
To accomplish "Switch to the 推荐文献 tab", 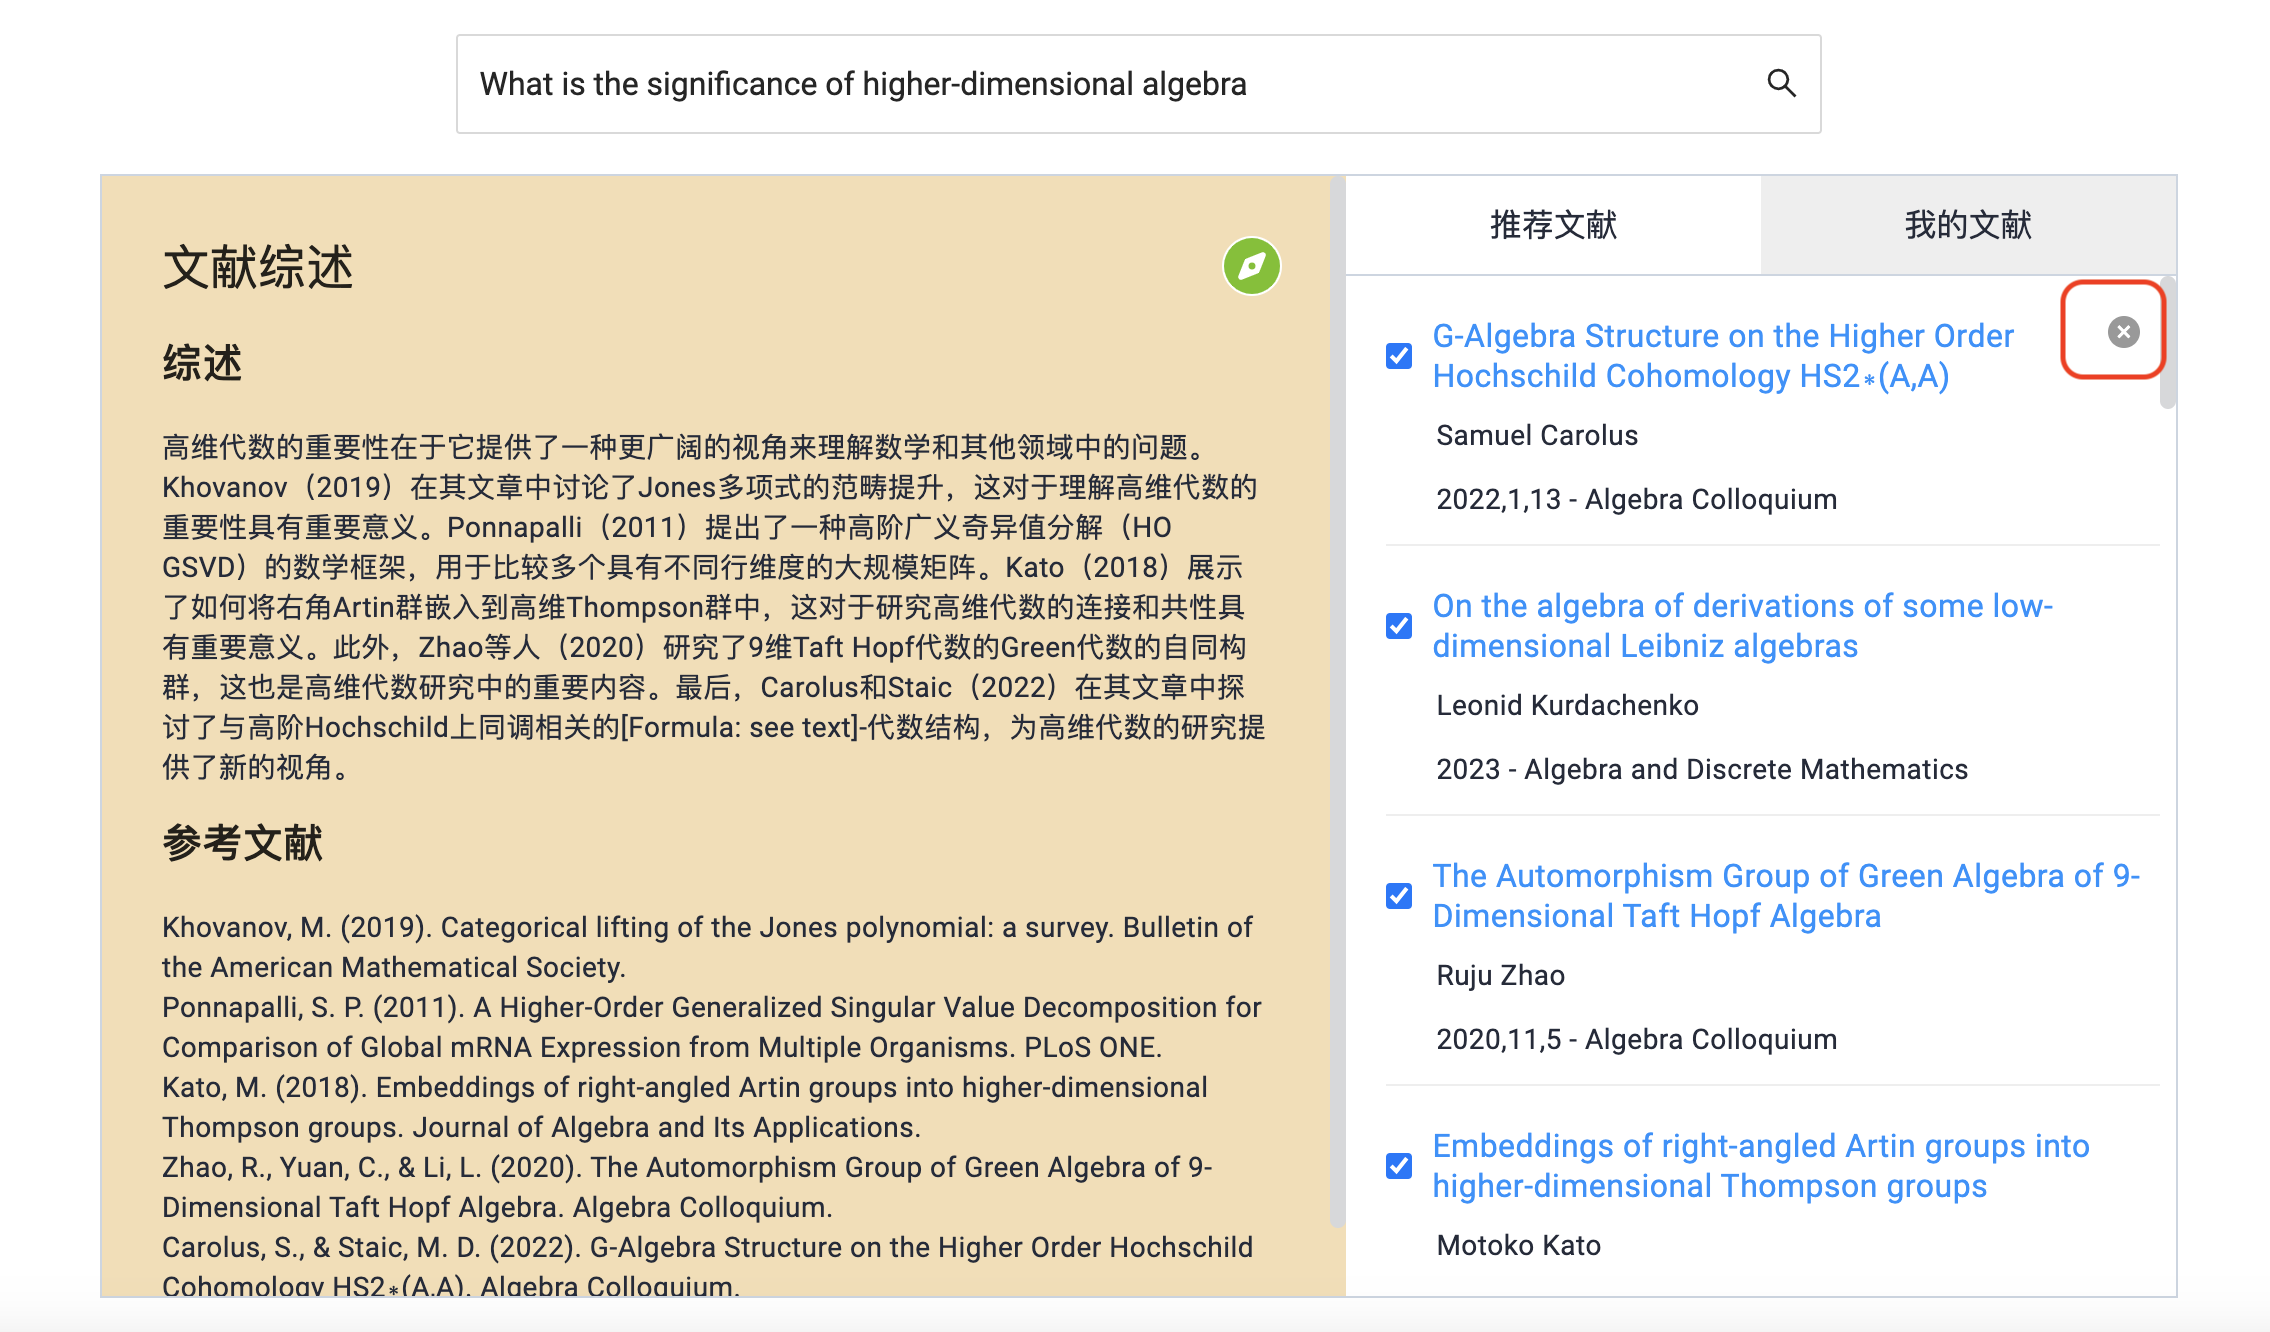I will [1553, 225].
